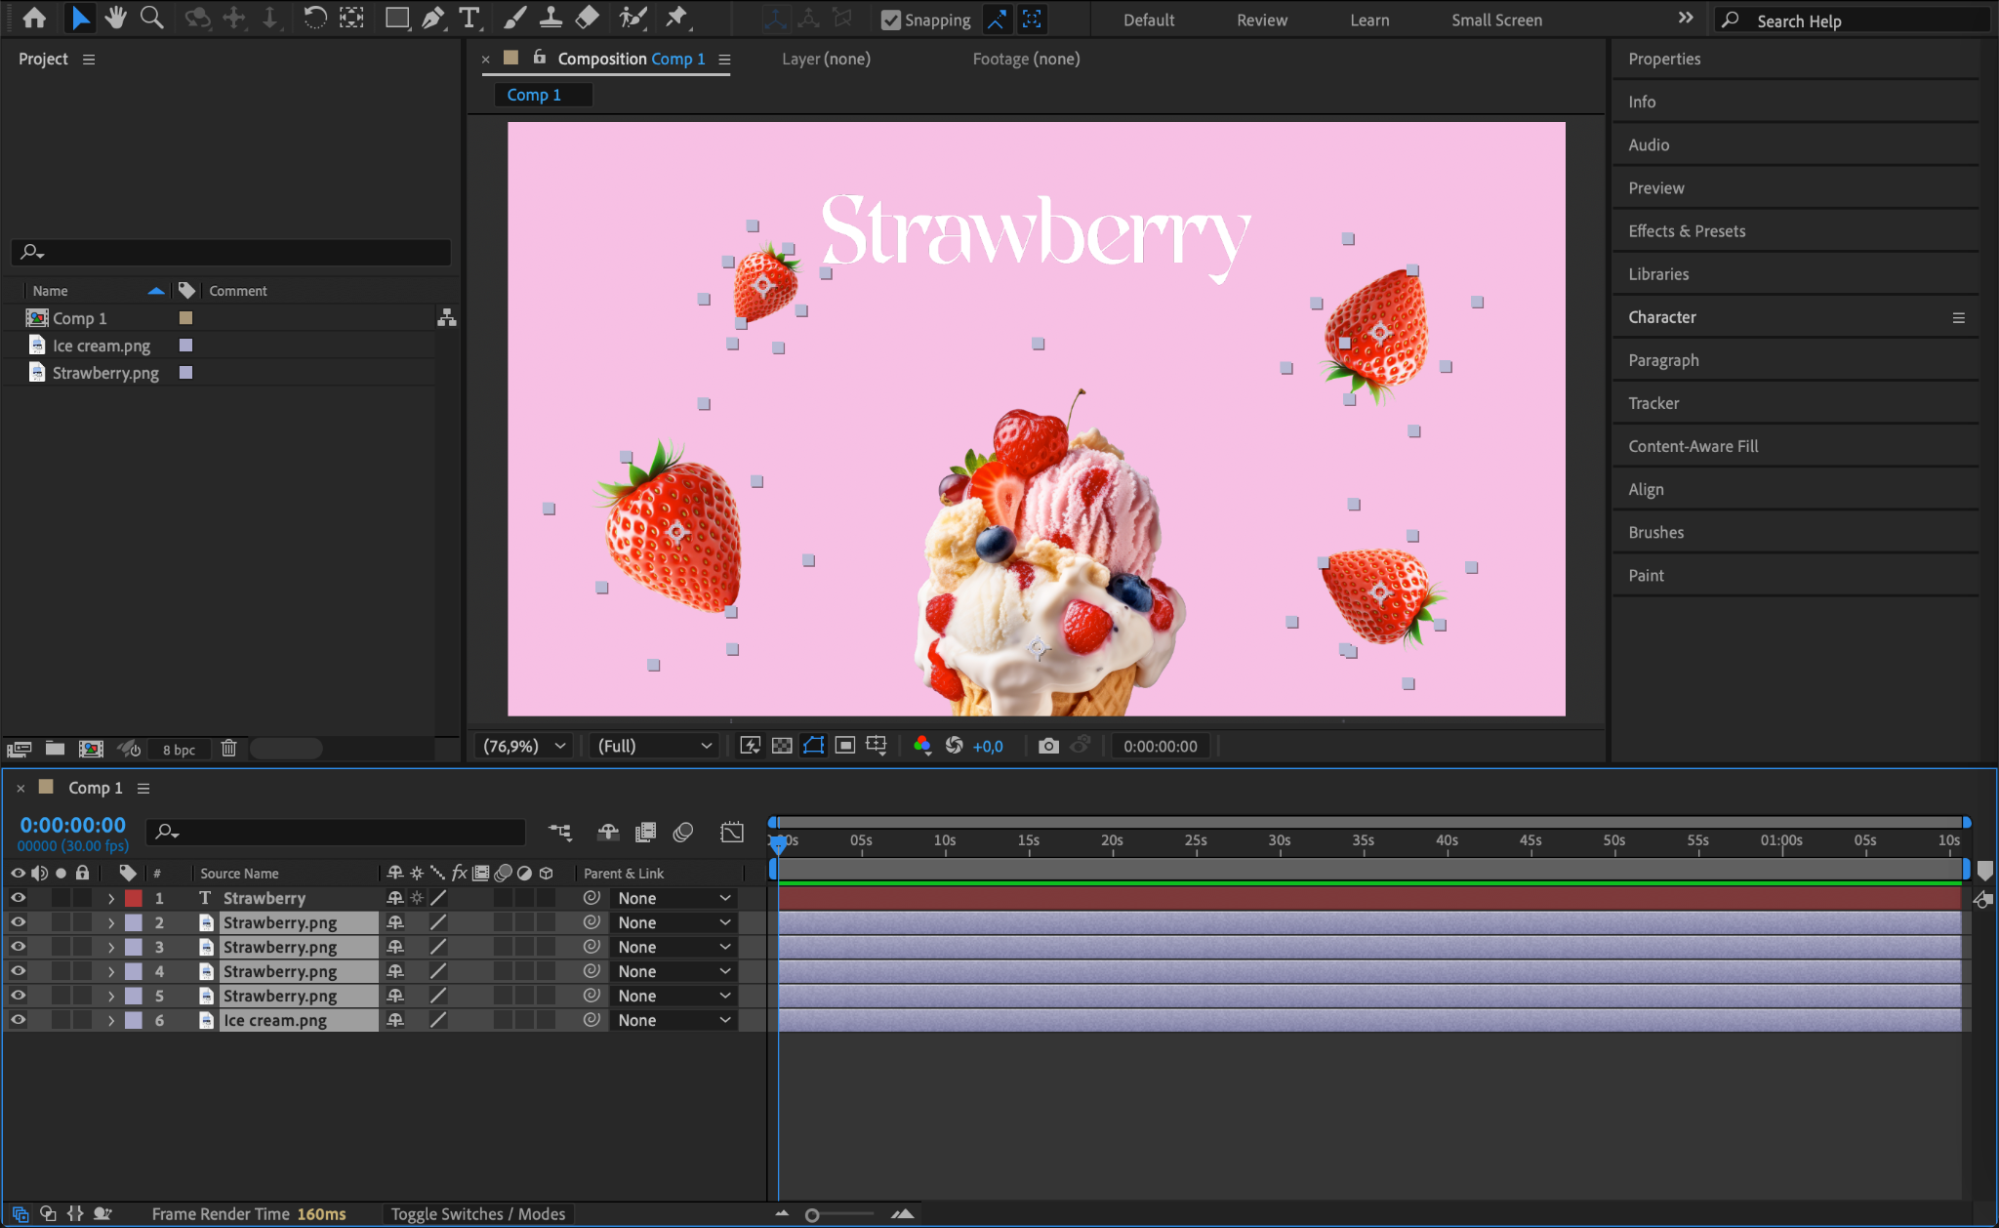Select the Rectangle shape tool

[397, 18]
